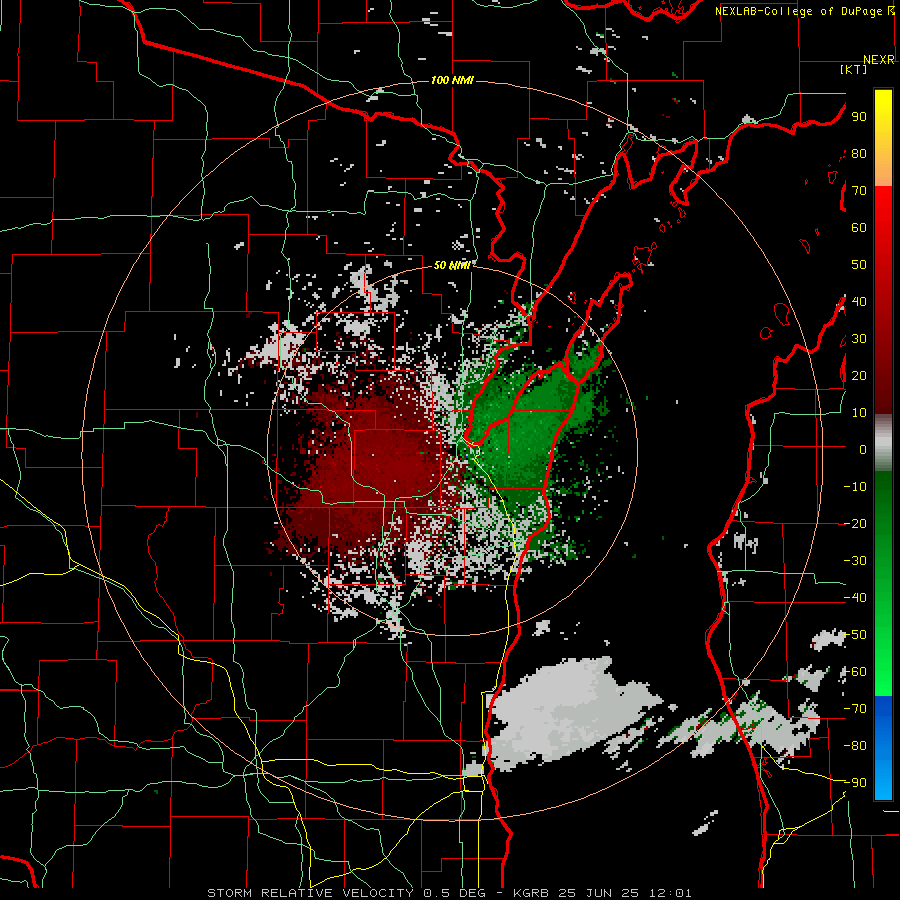The width and height of the screenshot is (900, 900).
Task: Click the 90 value on the velocity scale
Action: tap(859, 117)
